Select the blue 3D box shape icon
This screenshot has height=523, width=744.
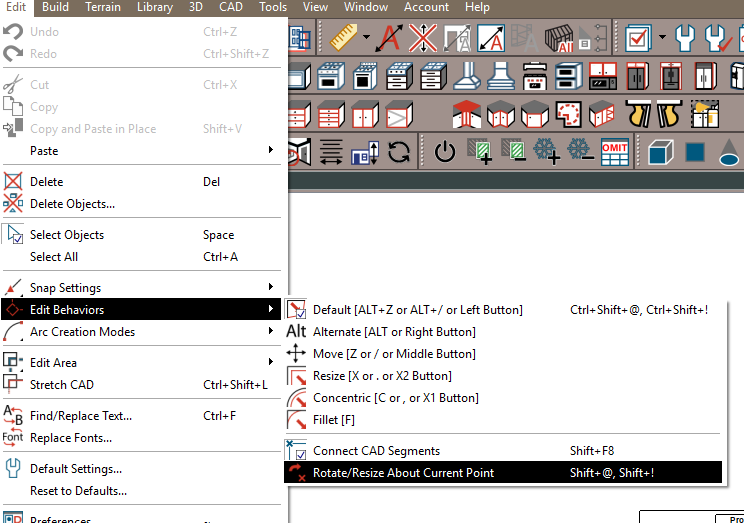pos(660,152)
